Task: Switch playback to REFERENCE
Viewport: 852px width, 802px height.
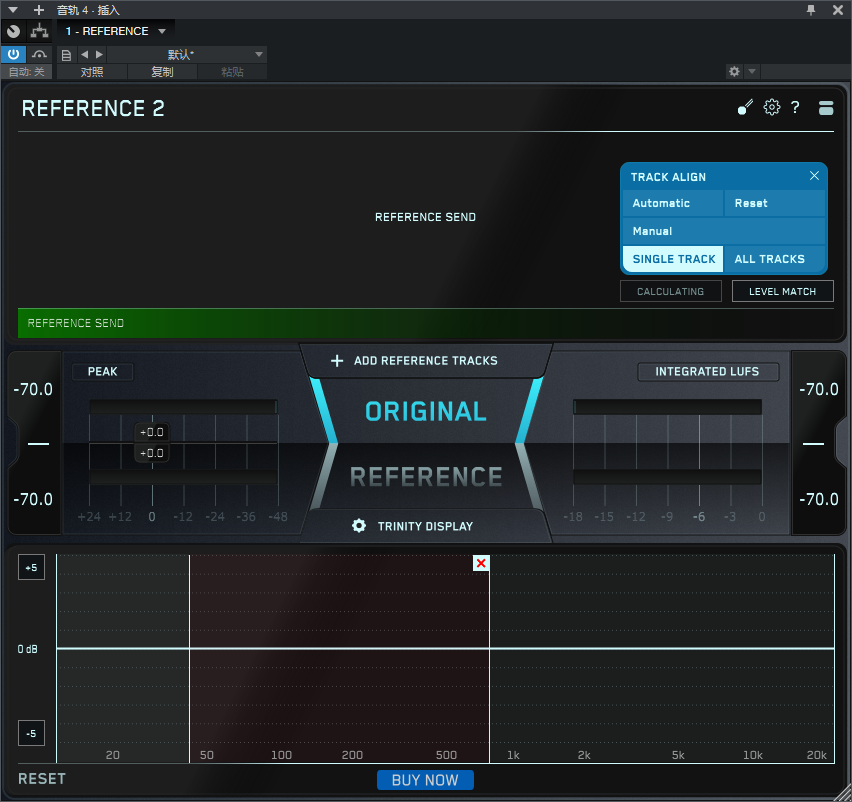Action: (425, 477)
